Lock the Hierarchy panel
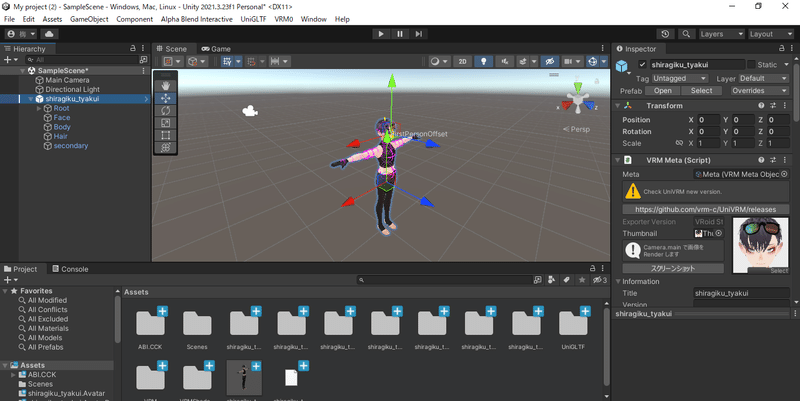 point(133,48)
